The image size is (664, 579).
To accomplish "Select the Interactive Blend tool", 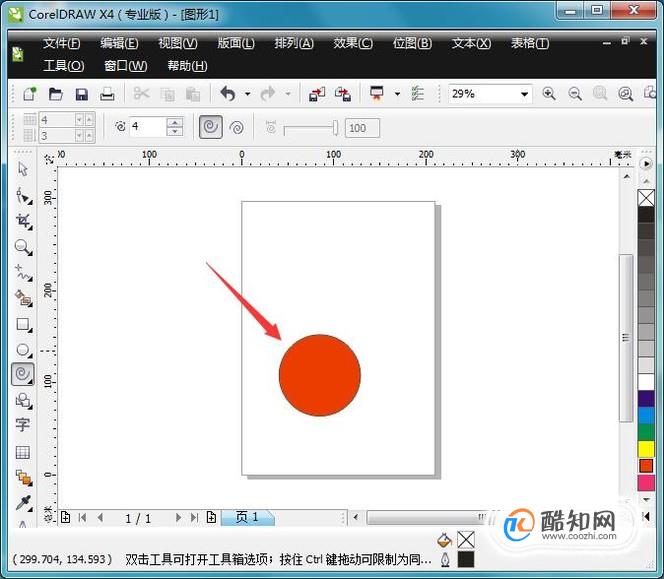I will (24, 478).
